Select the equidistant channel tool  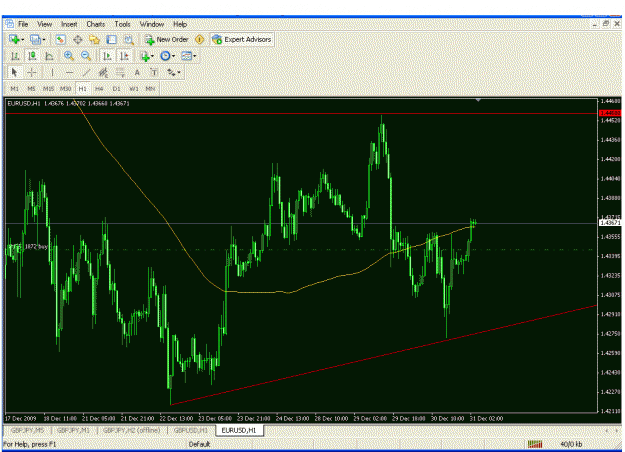pyautogui.click(x=103, y=73)
